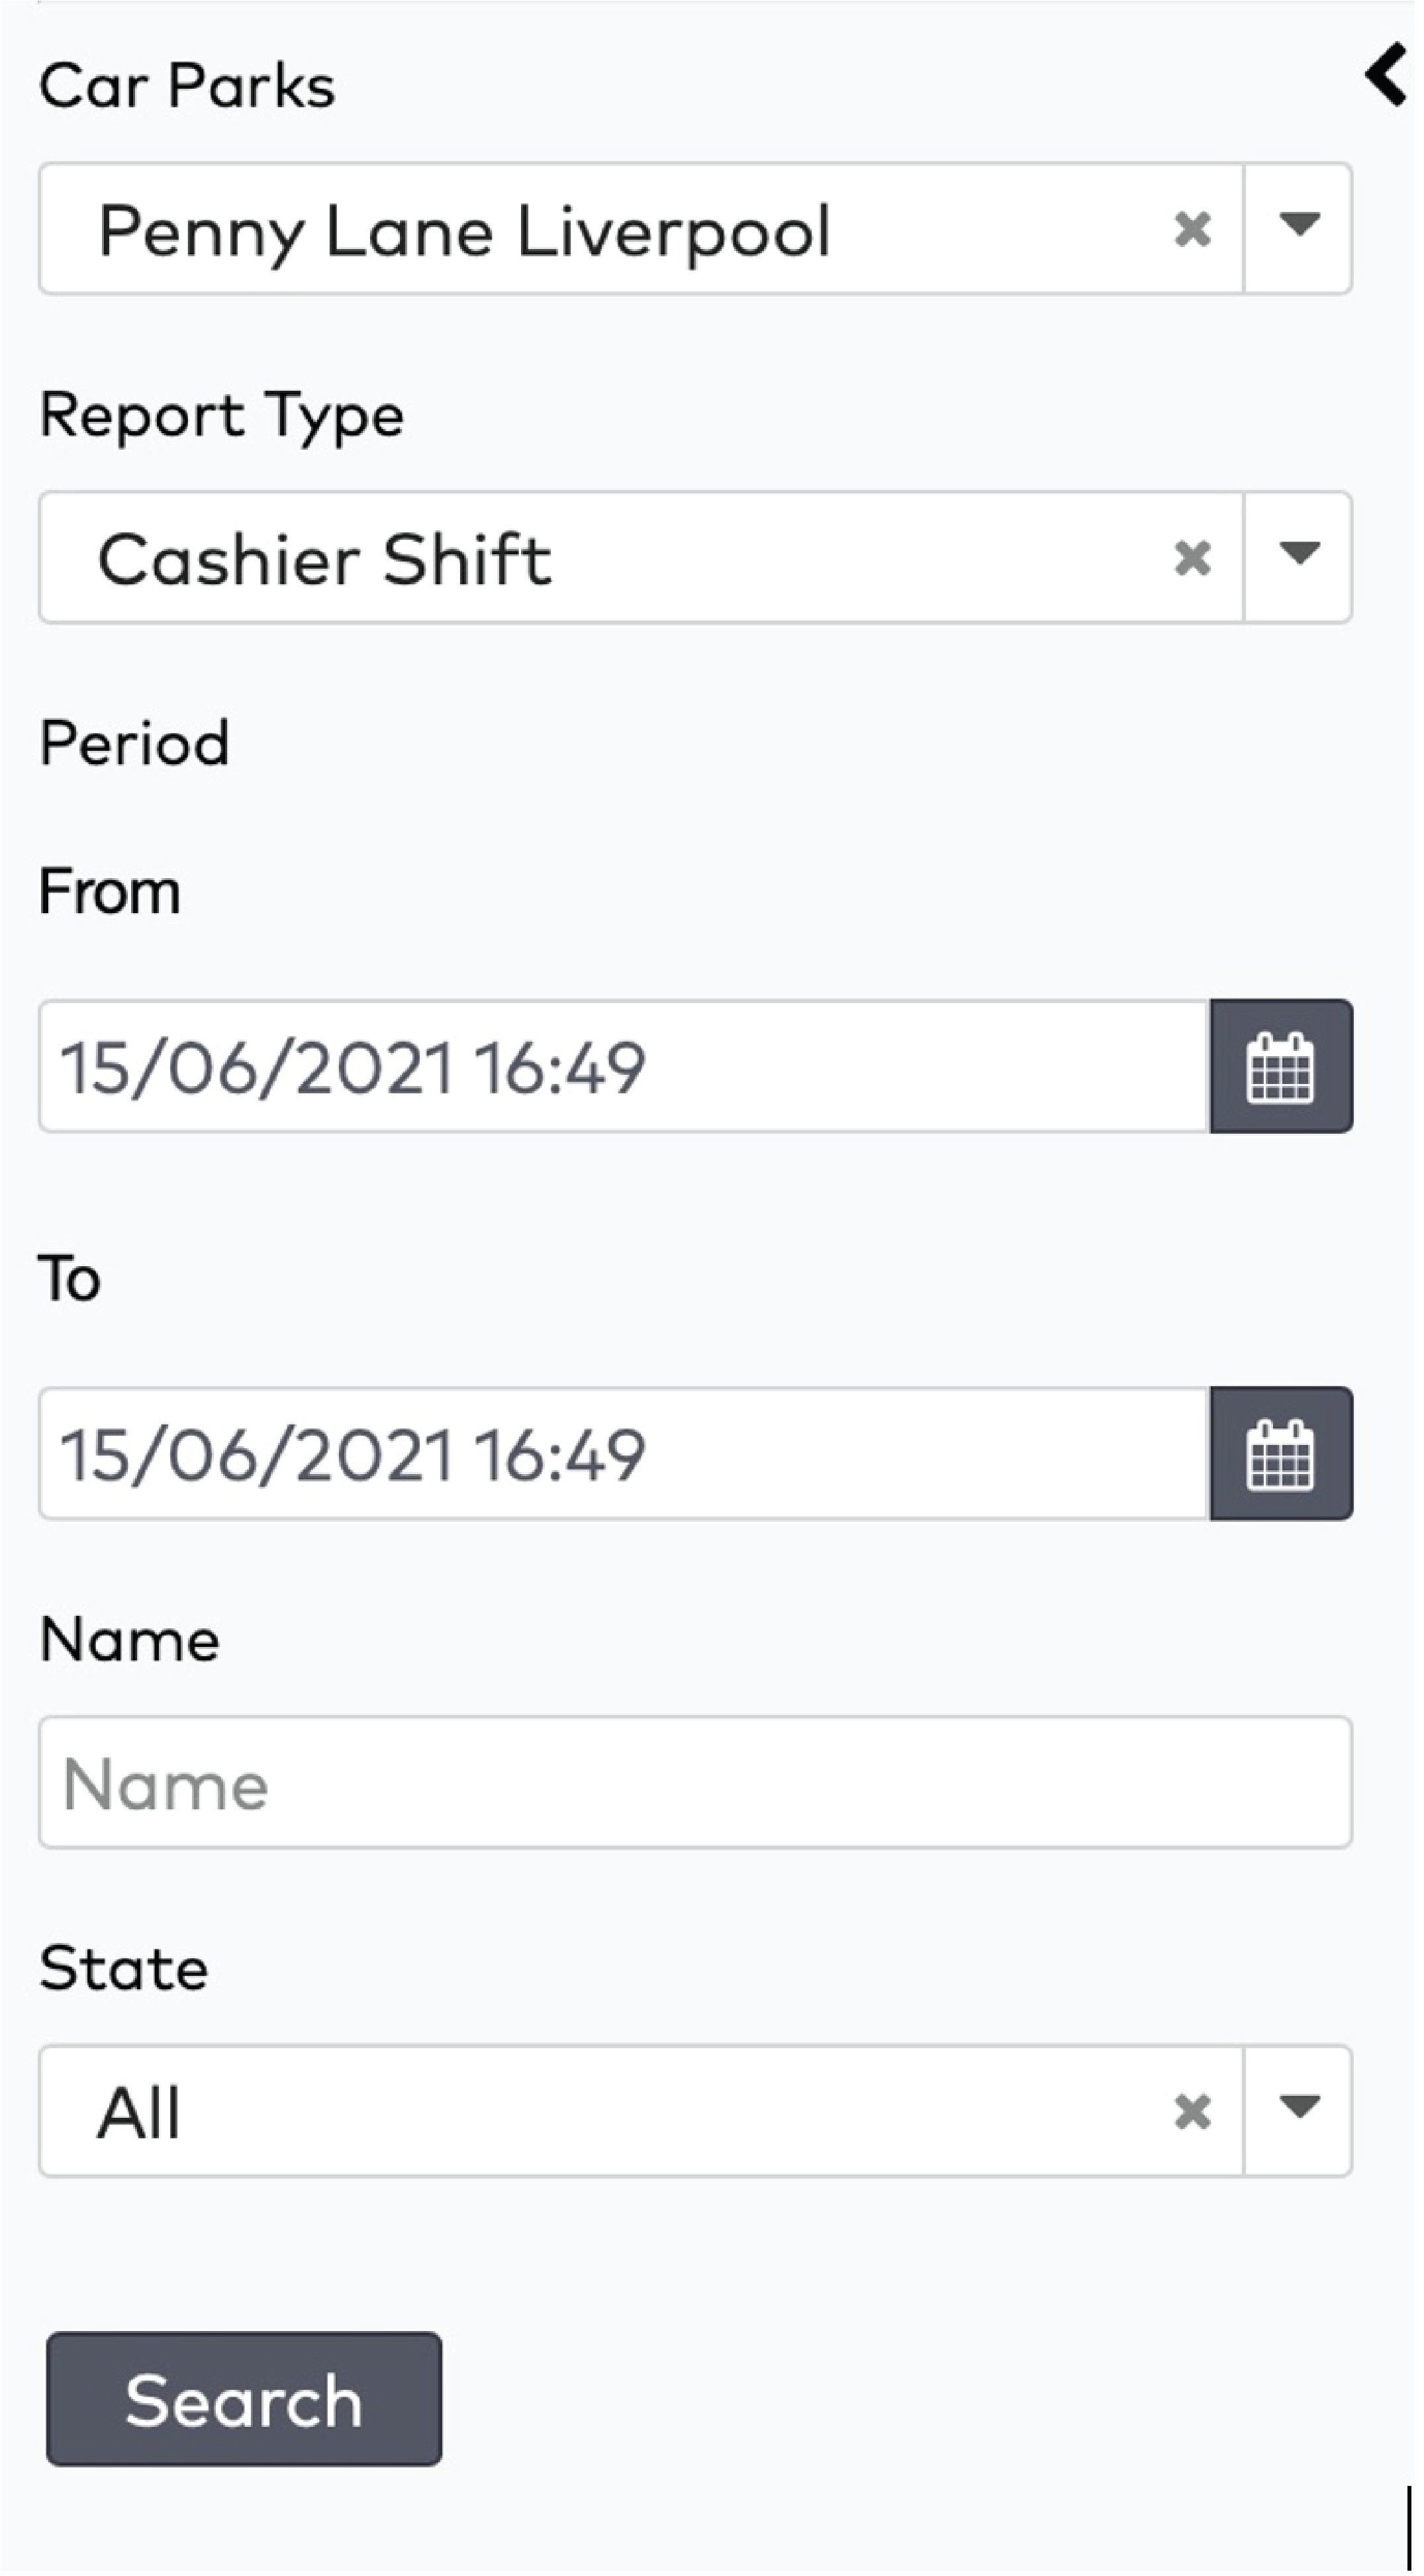
Task: Clear the All state selection
Action: tap(1192, 2111)
